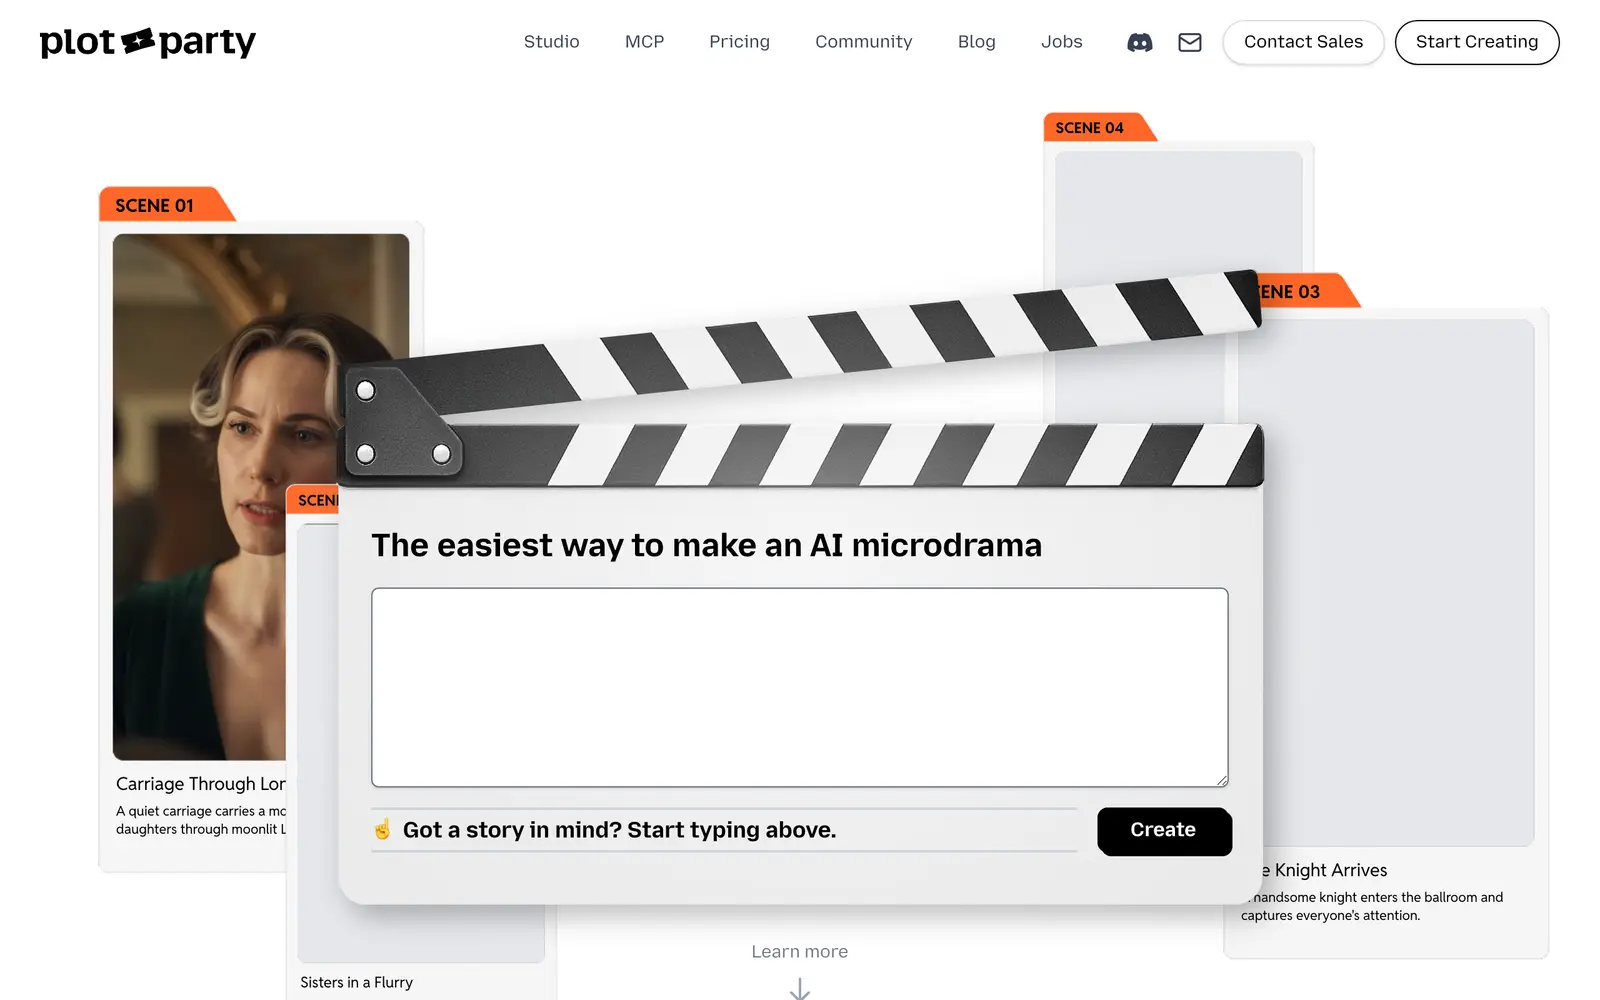
Task: Click the Sisters in a Flurry caption
Action: 356,983
